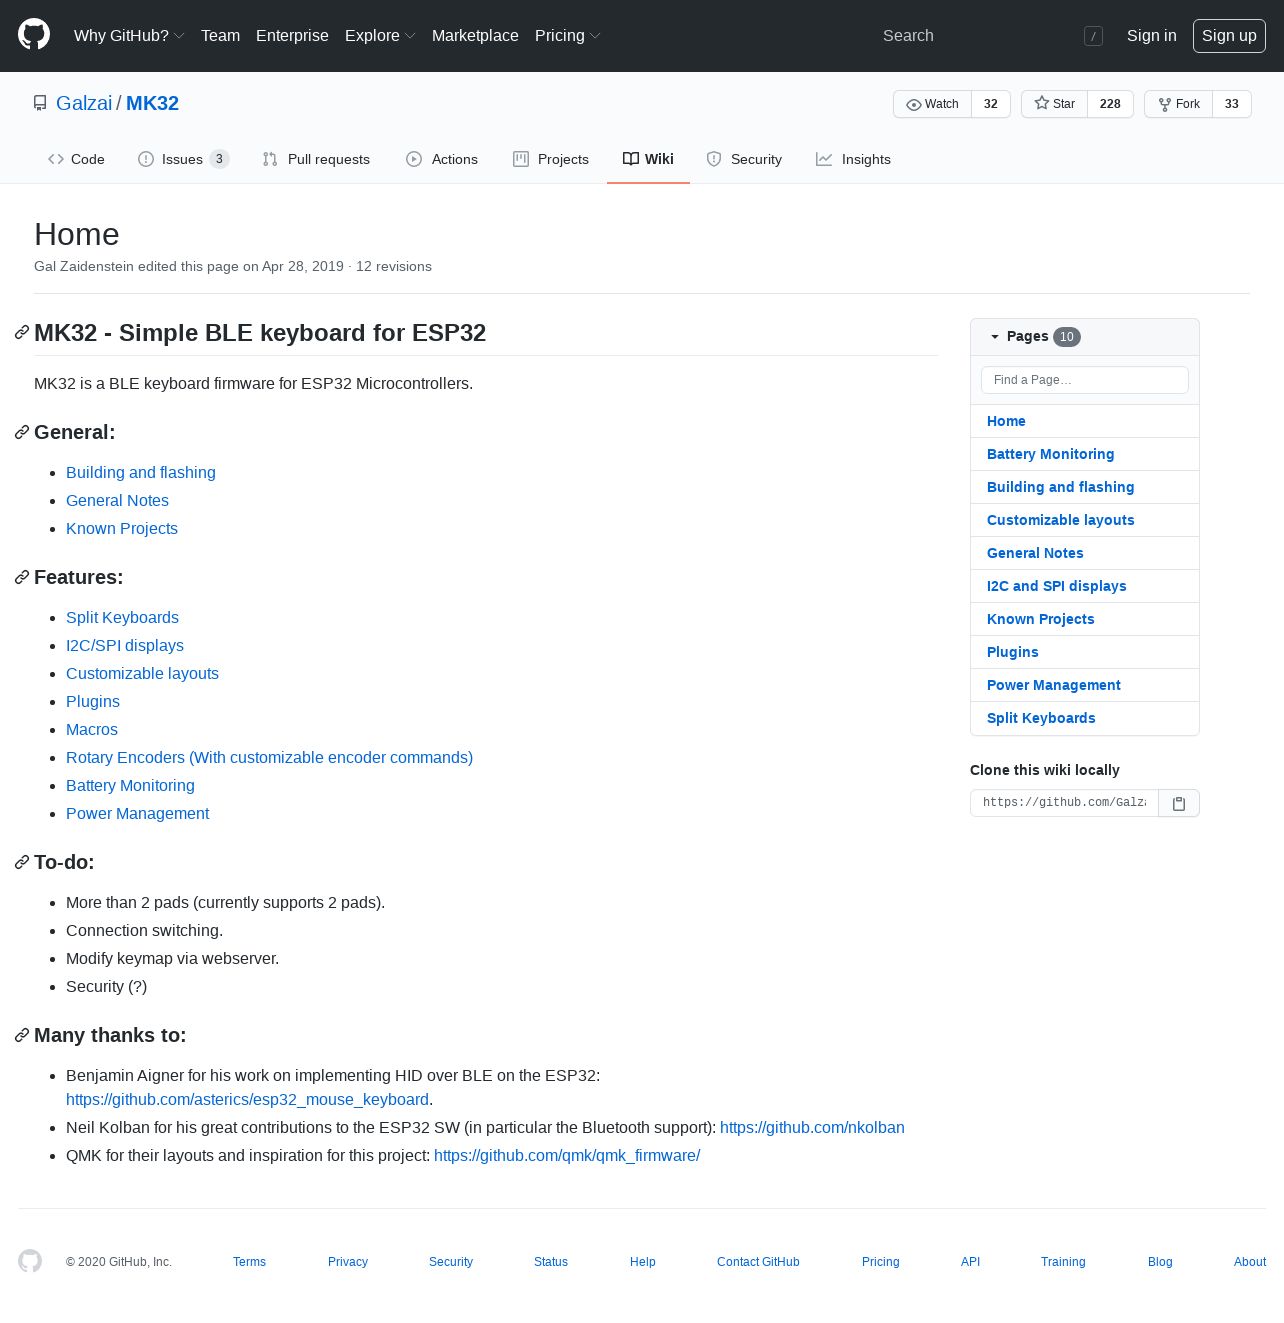
Task: Click the Training footer link
Action: 1063,1262
